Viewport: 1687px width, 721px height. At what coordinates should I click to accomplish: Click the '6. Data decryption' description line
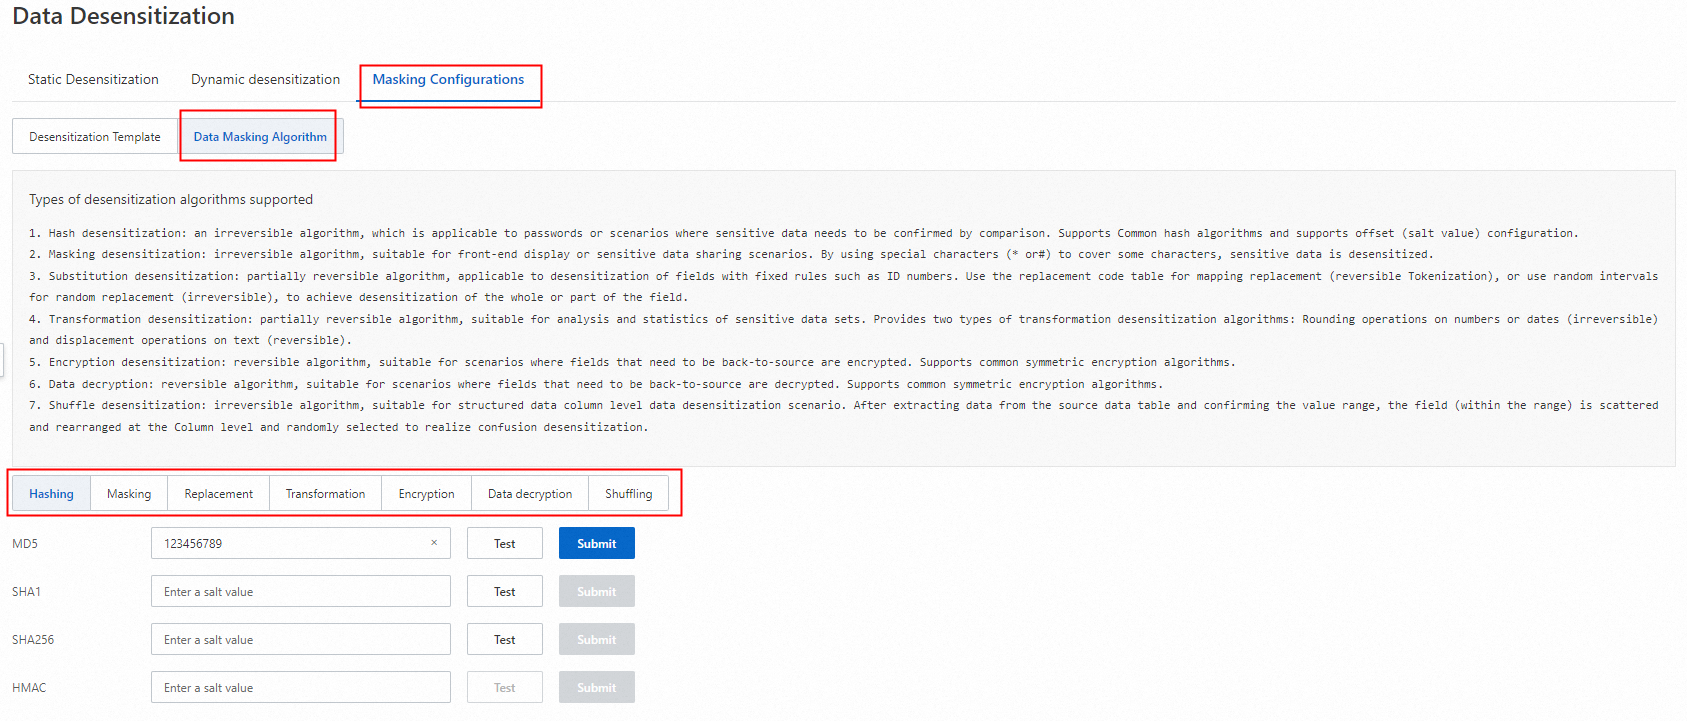[596, 384]
